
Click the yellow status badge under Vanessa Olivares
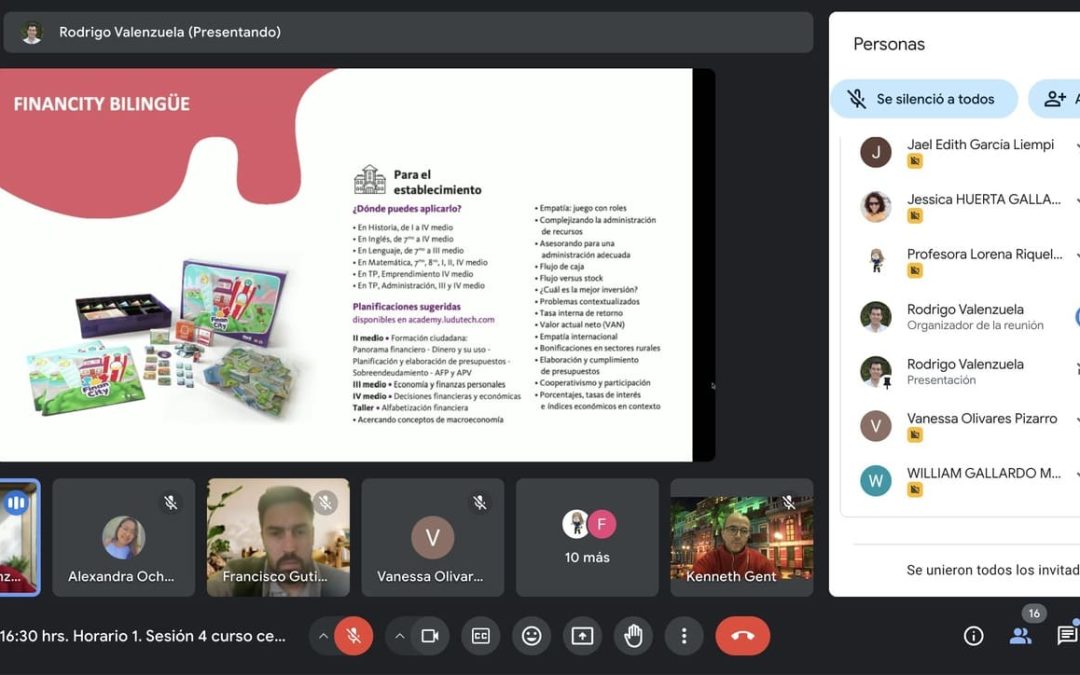pyautogui.click(x=915, y=435)
